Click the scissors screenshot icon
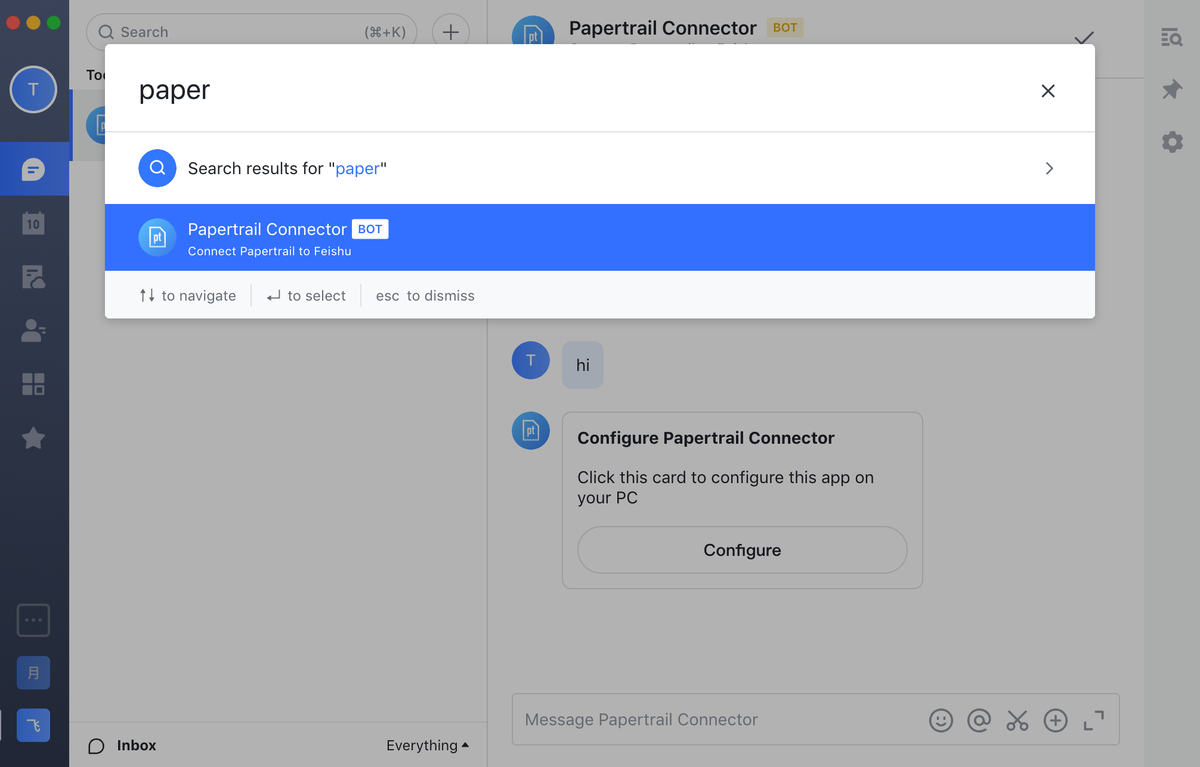The image size is (1200, 767). tap(1017, 720)
